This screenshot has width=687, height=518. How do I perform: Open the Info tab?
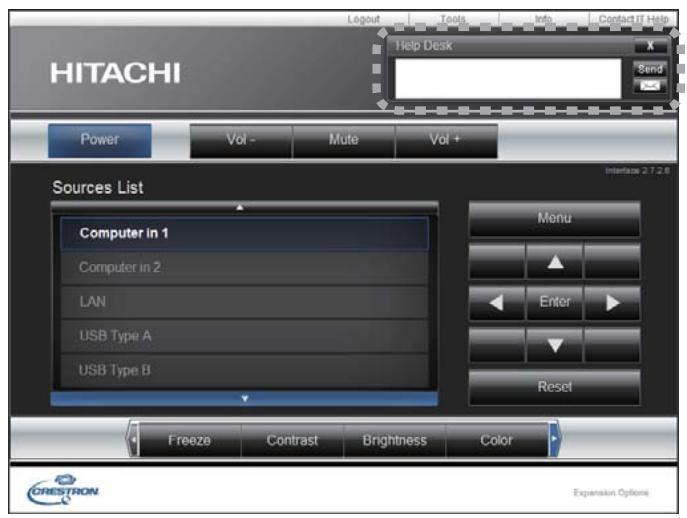pos(543,19)
